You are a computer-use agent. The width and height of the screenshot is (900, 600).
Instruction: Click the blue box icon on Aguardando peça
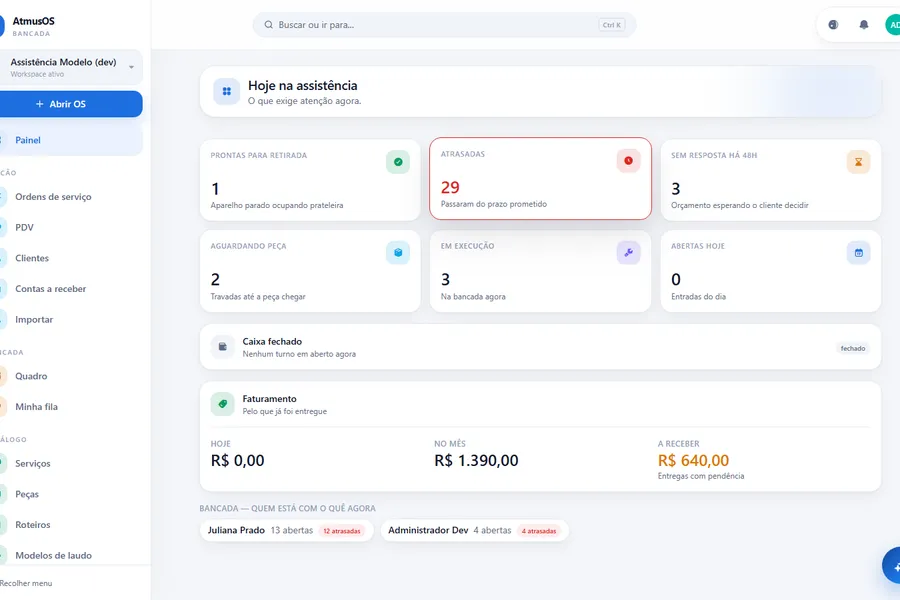(x=398, y=253)
